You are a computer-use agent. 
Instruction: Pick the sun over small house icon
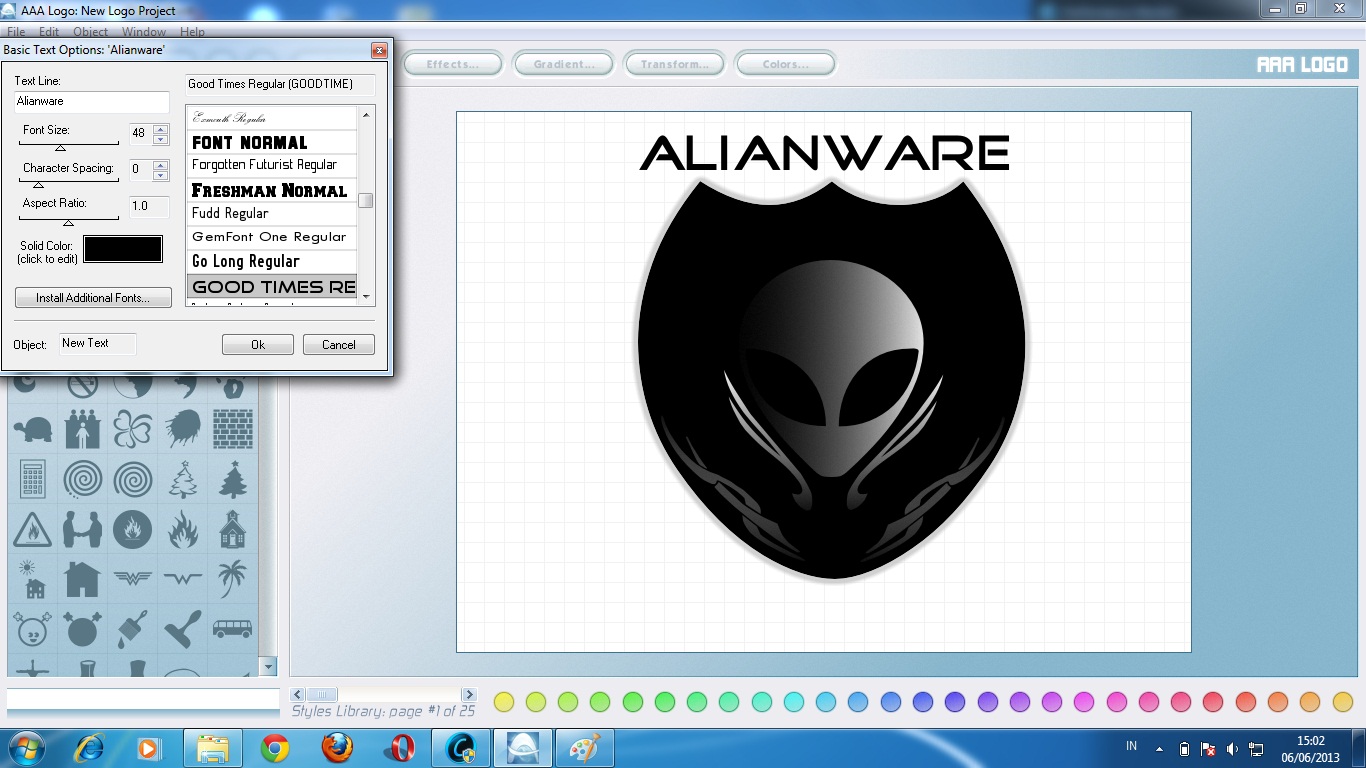point(33,579)
